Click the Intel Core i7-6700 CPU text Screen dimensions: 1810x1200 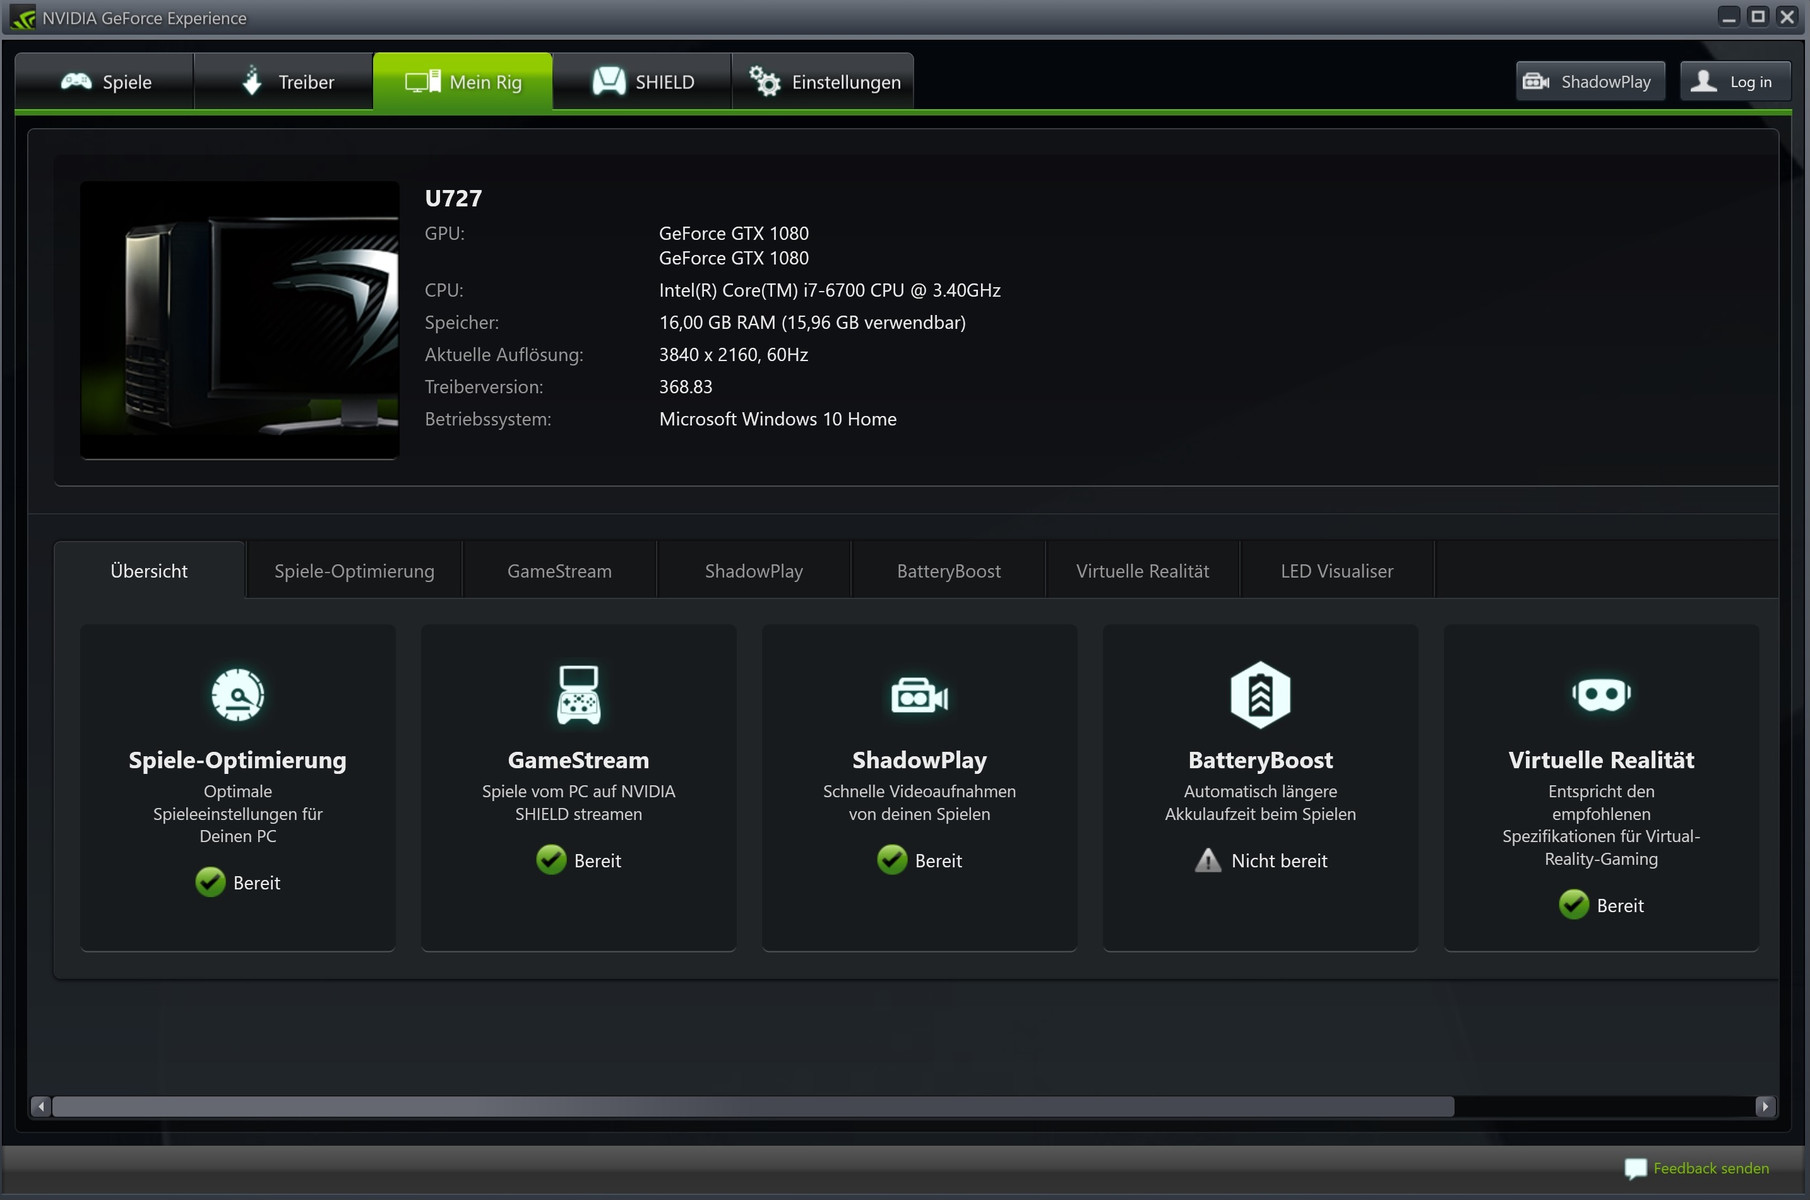pos(830,291)
